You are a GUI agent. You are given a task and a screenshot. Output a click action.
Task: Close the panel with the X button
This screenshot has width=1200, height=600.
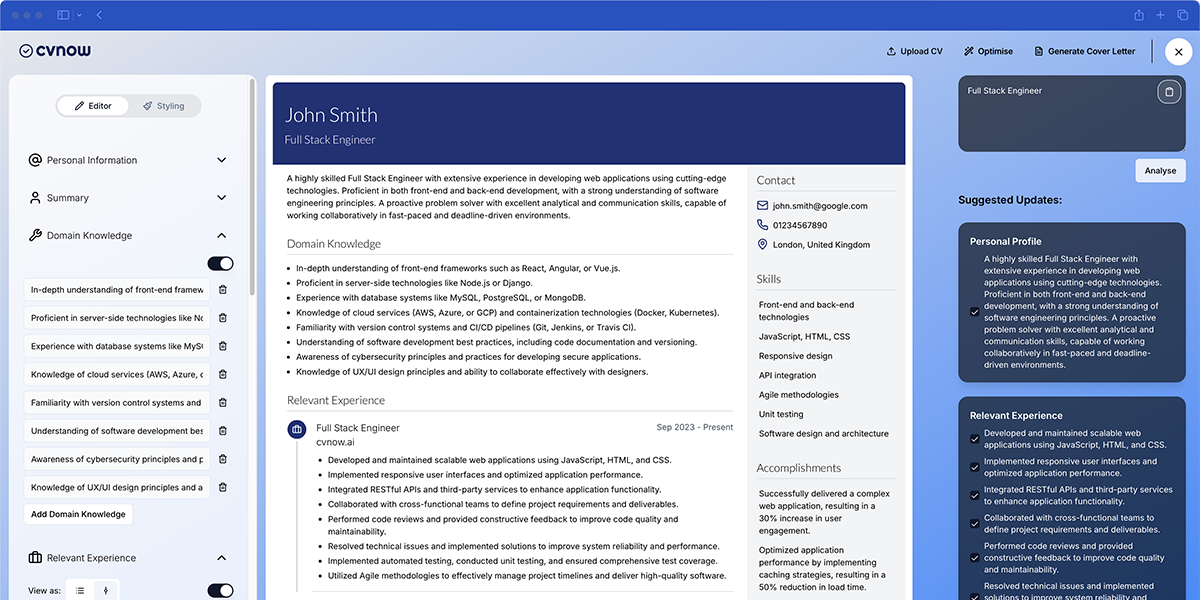(x=1179, y=52)
